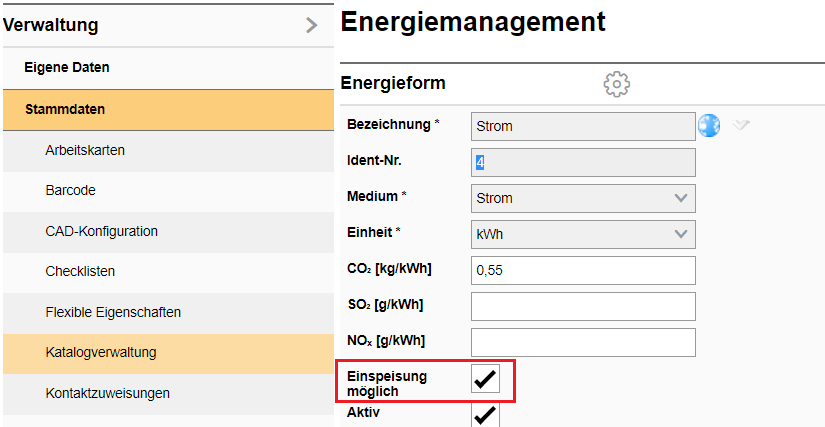Open Flexible Eigenschaften menu entry

(168, 312)
